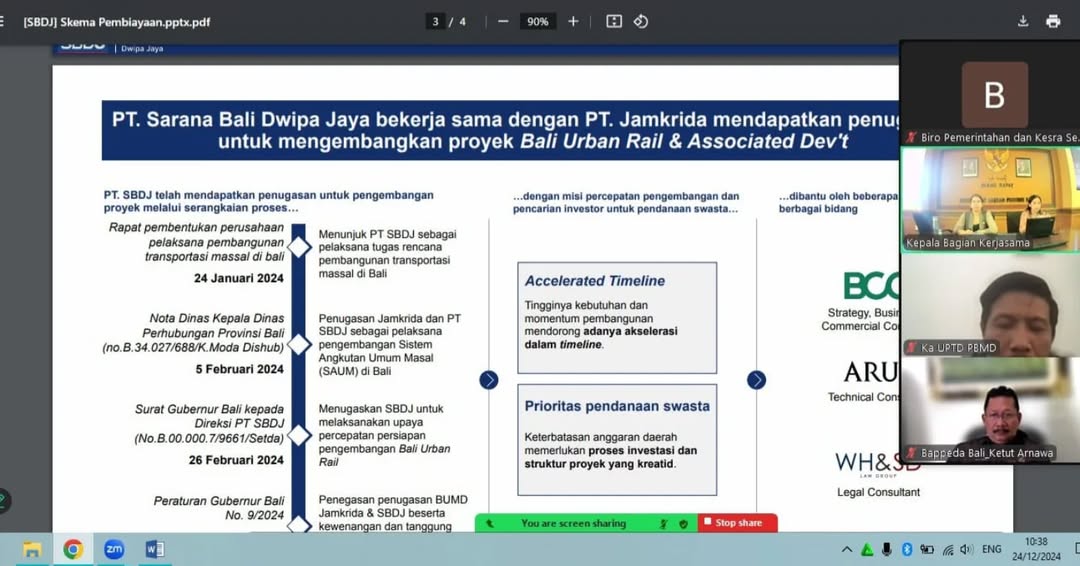The width and height of the screenshot is (1080, 566).
Task: Open File Explorer from taskbar
Action: coord(32,549)
